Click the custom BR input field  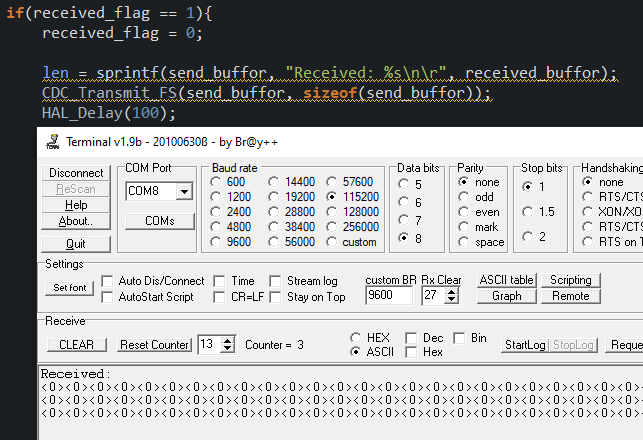tap(389, 295)
